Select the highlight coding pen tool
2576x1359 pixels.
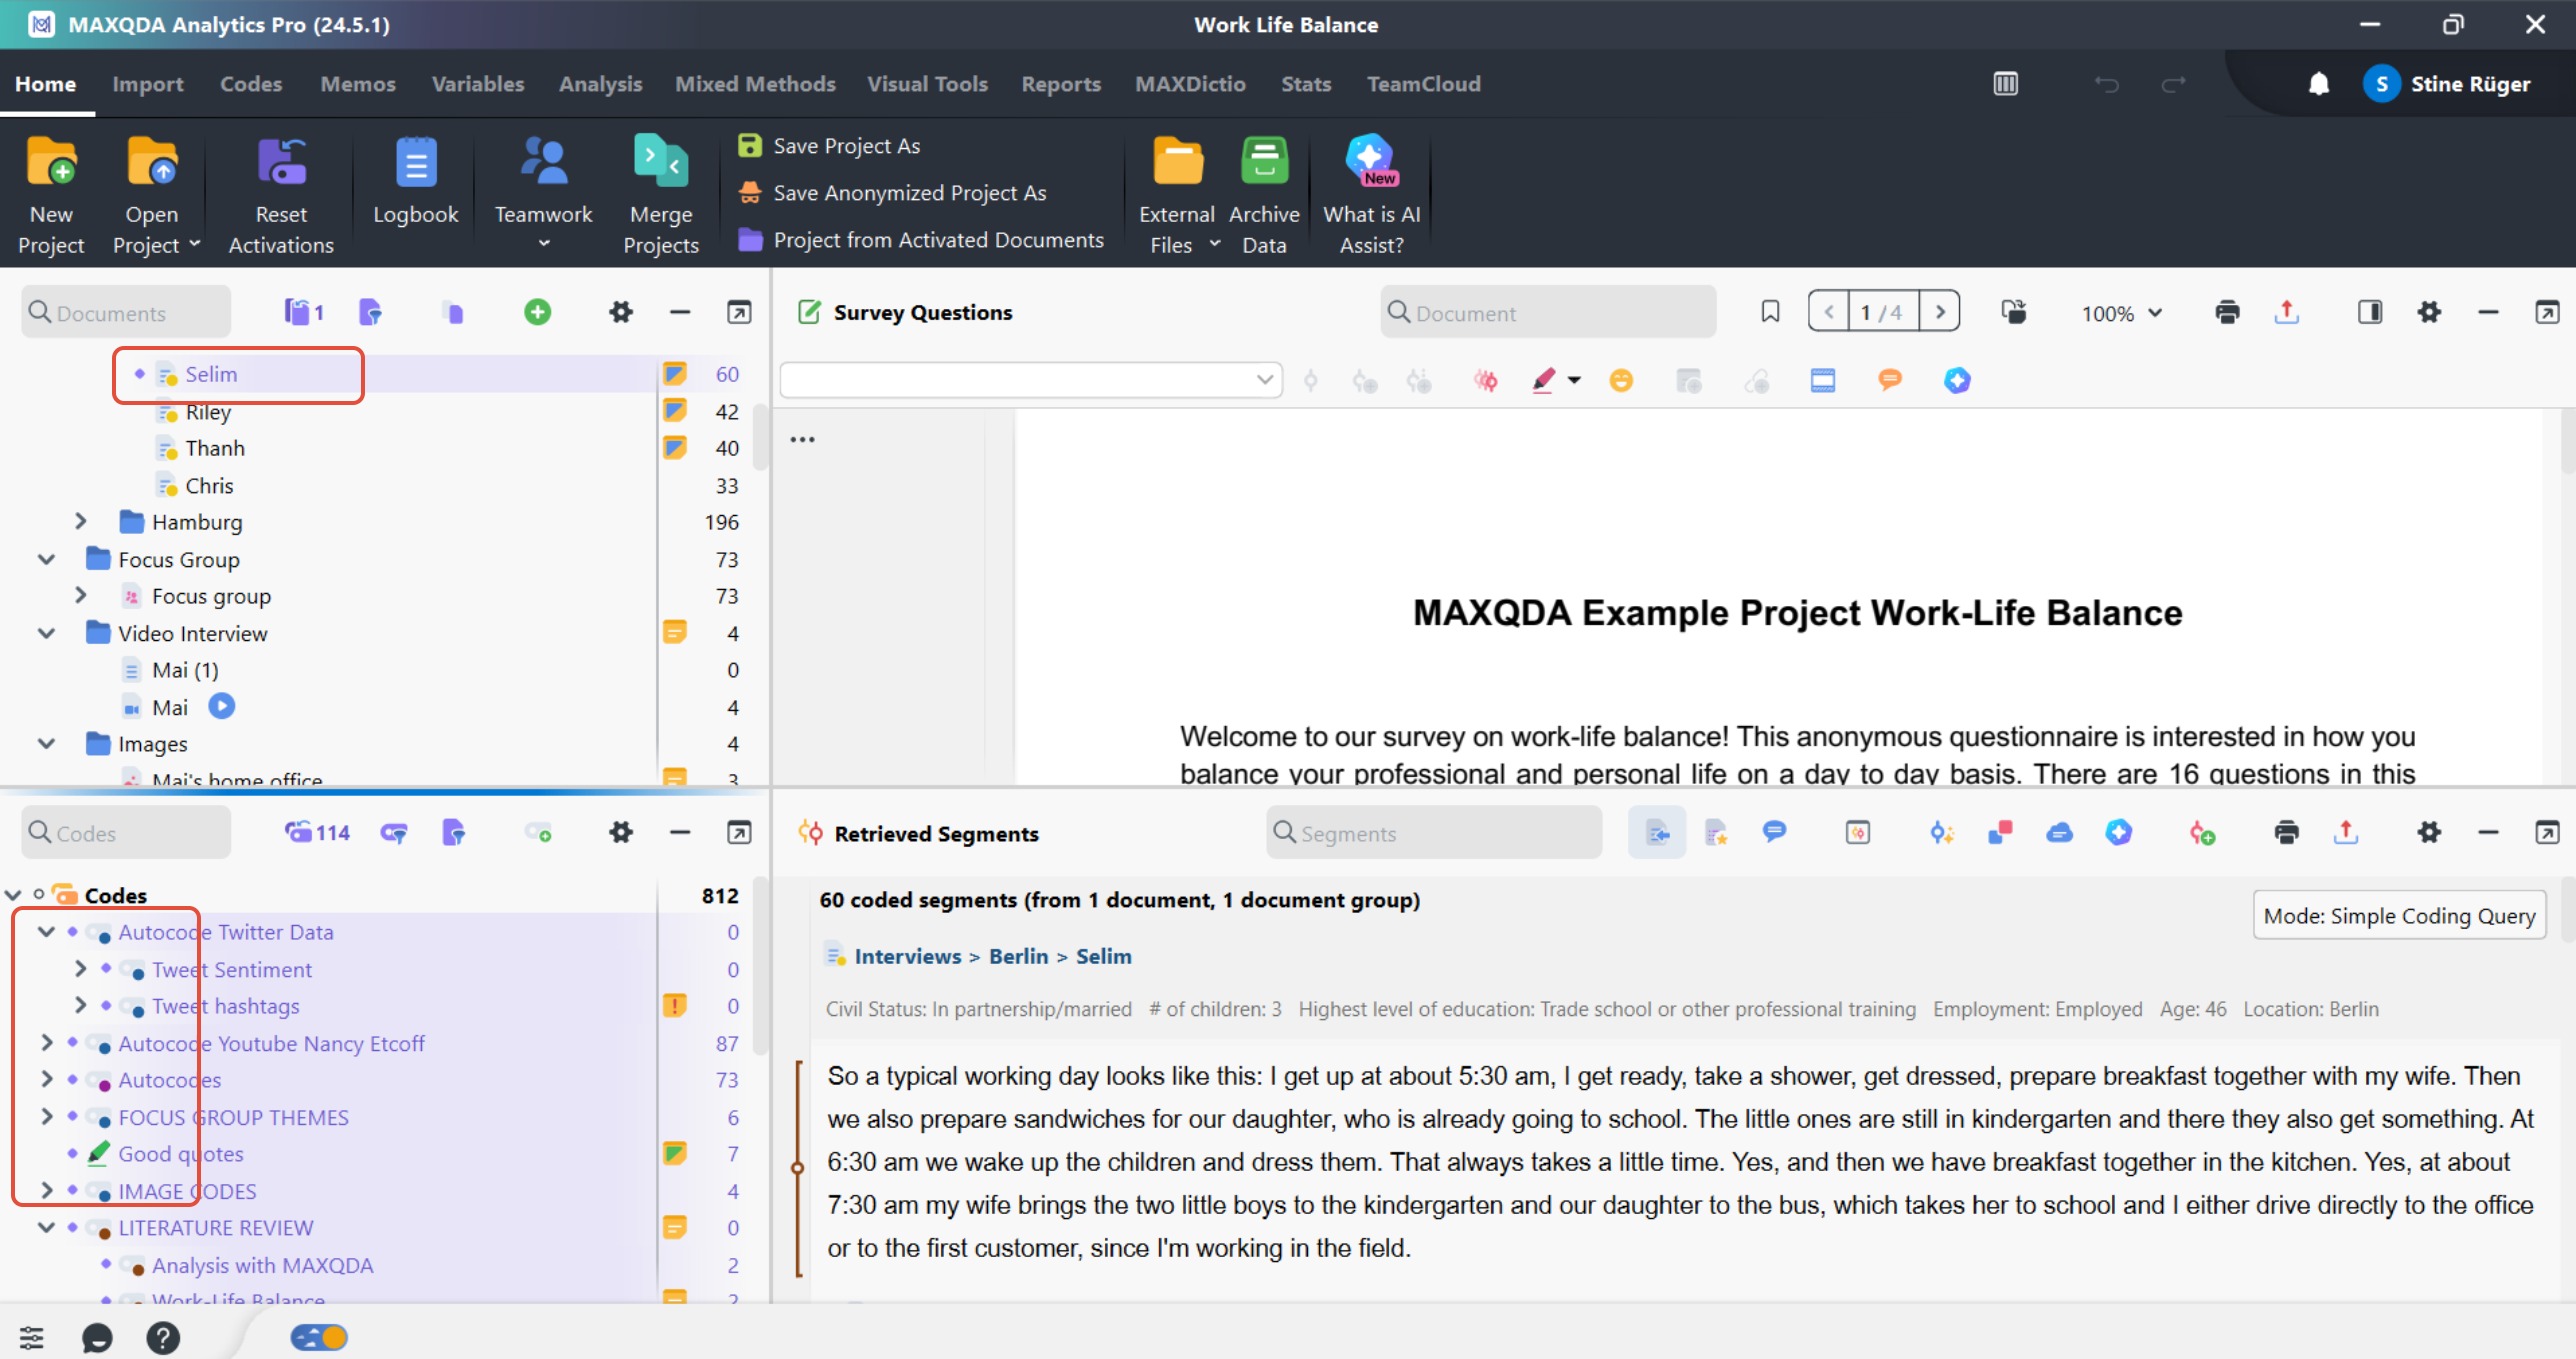click(1543, 380)
